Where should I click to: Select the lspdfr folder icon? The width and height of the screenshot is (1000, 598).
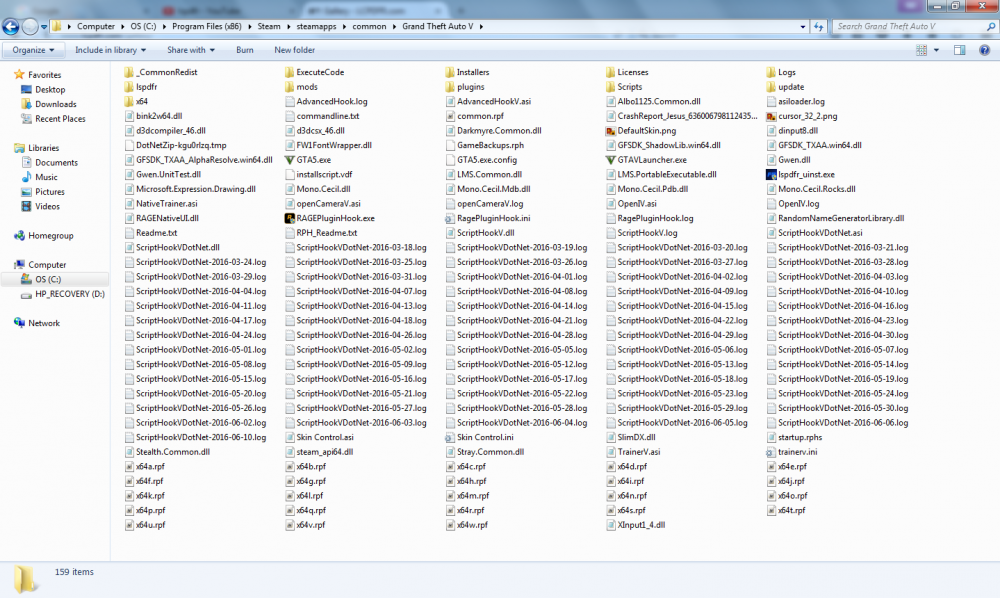(129, 87)
